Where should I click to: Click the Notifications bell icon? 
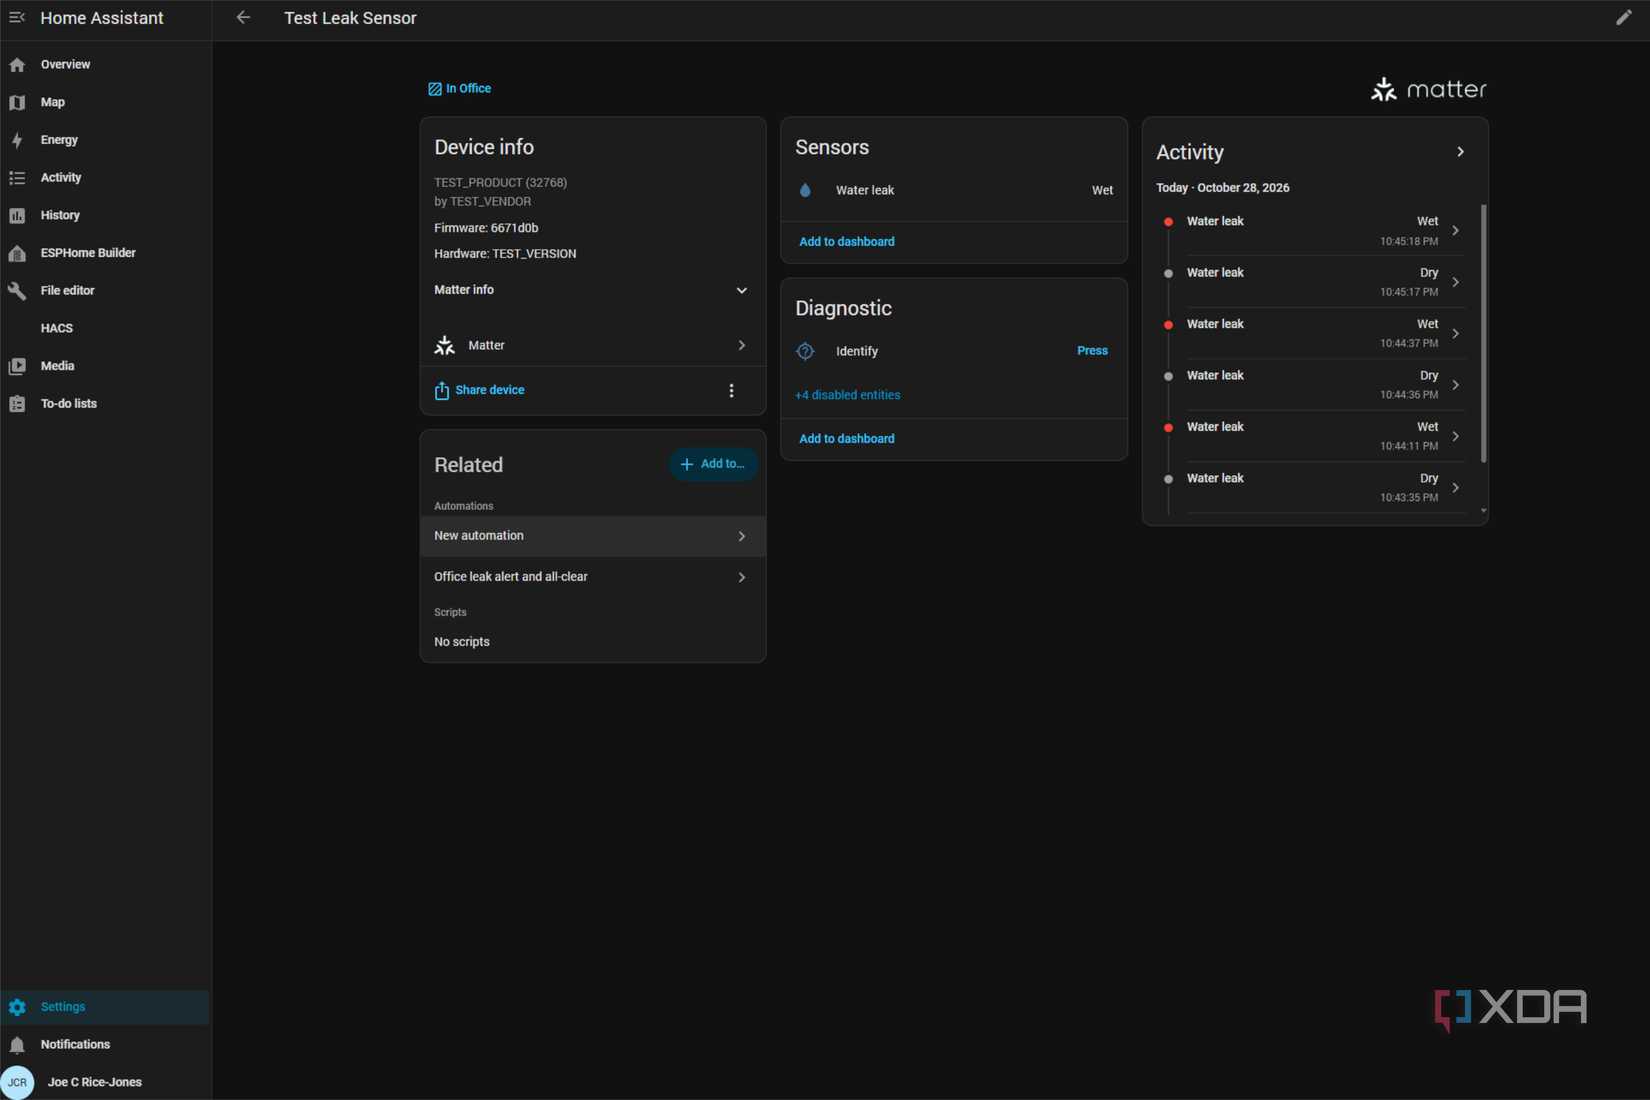pyautogui.click(x=17, y=1045)
